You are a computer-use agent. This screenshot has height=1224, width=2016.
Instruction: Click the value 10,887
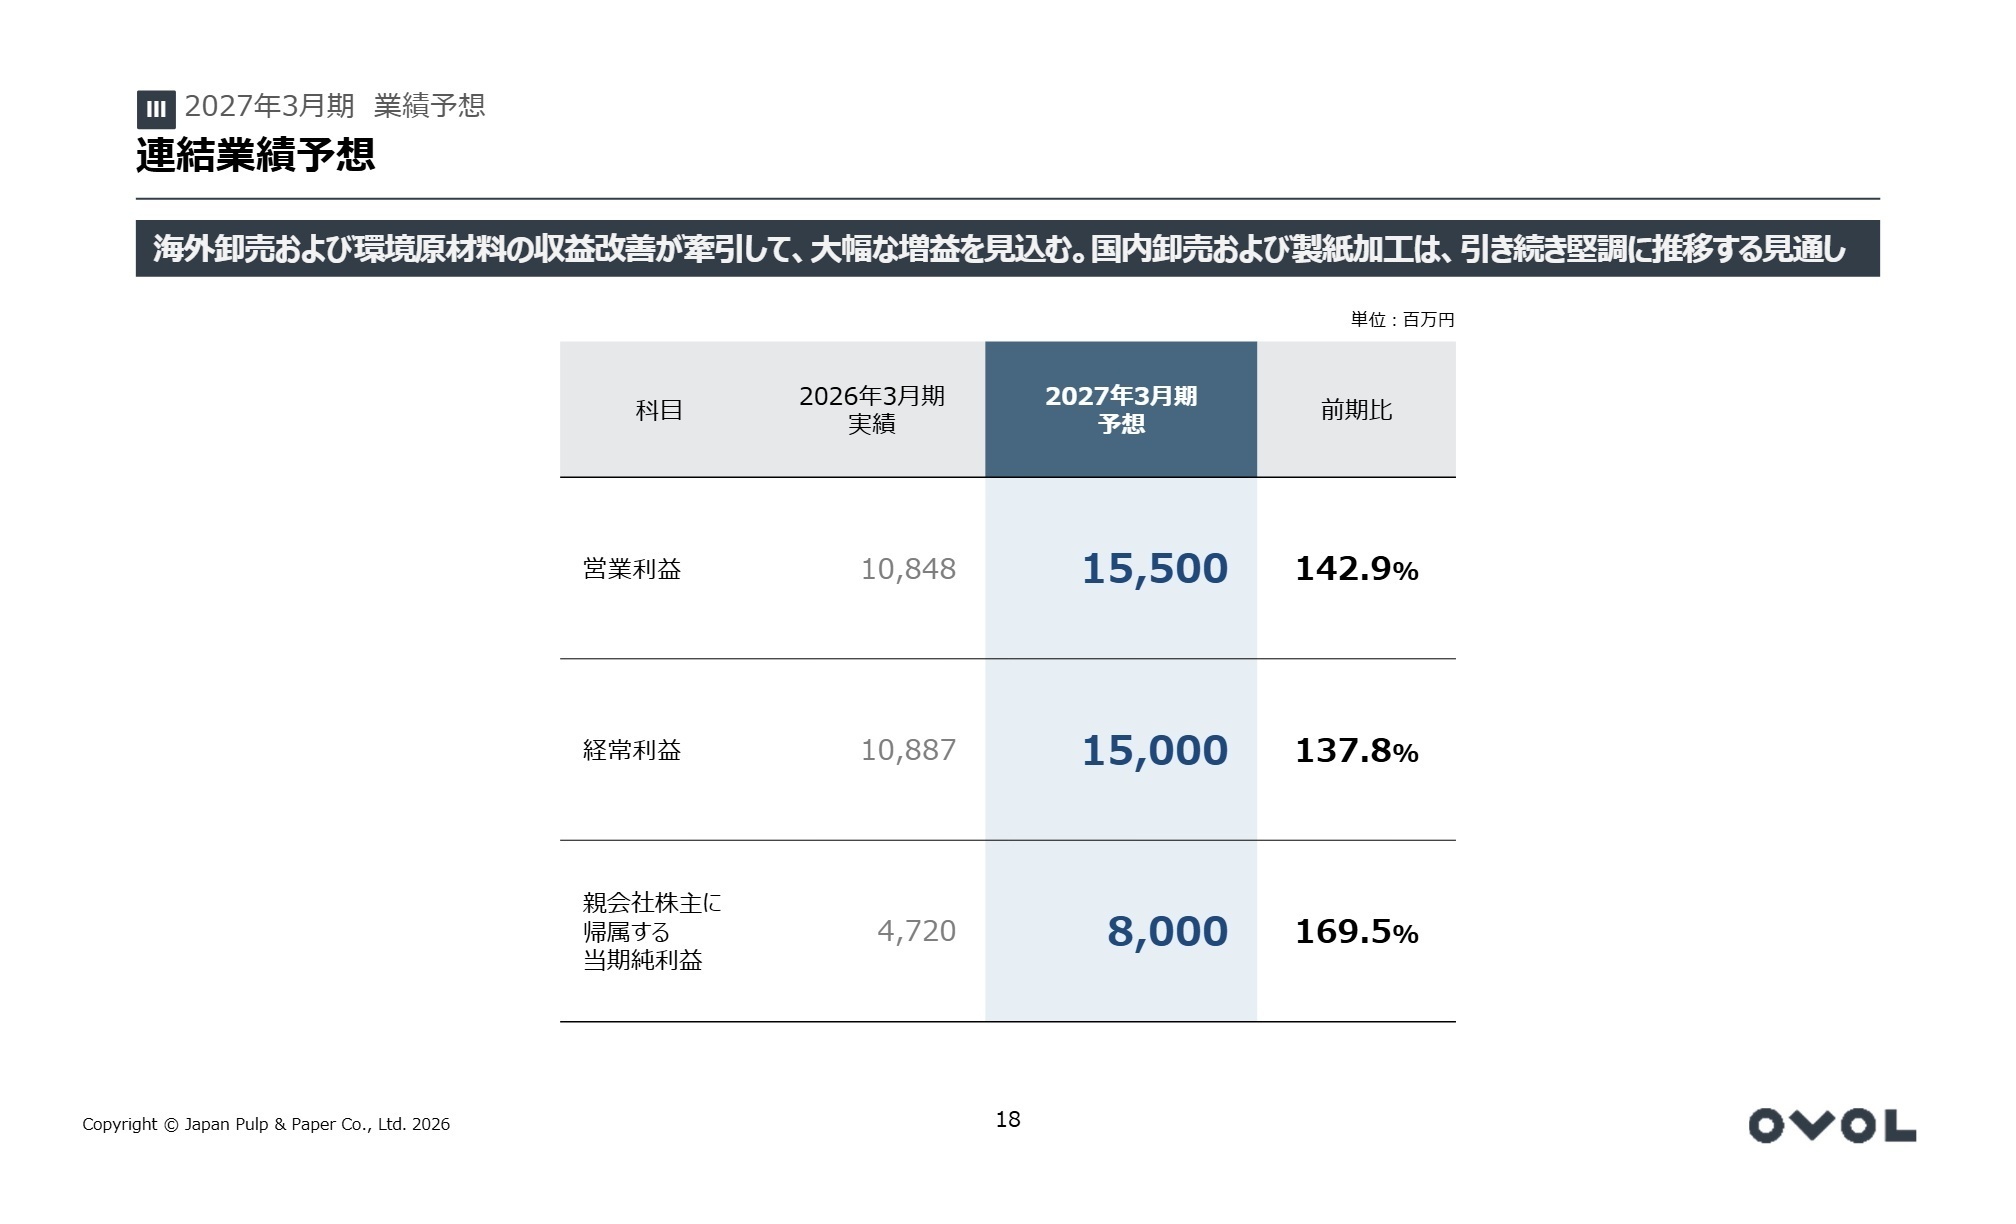point(908,750)
